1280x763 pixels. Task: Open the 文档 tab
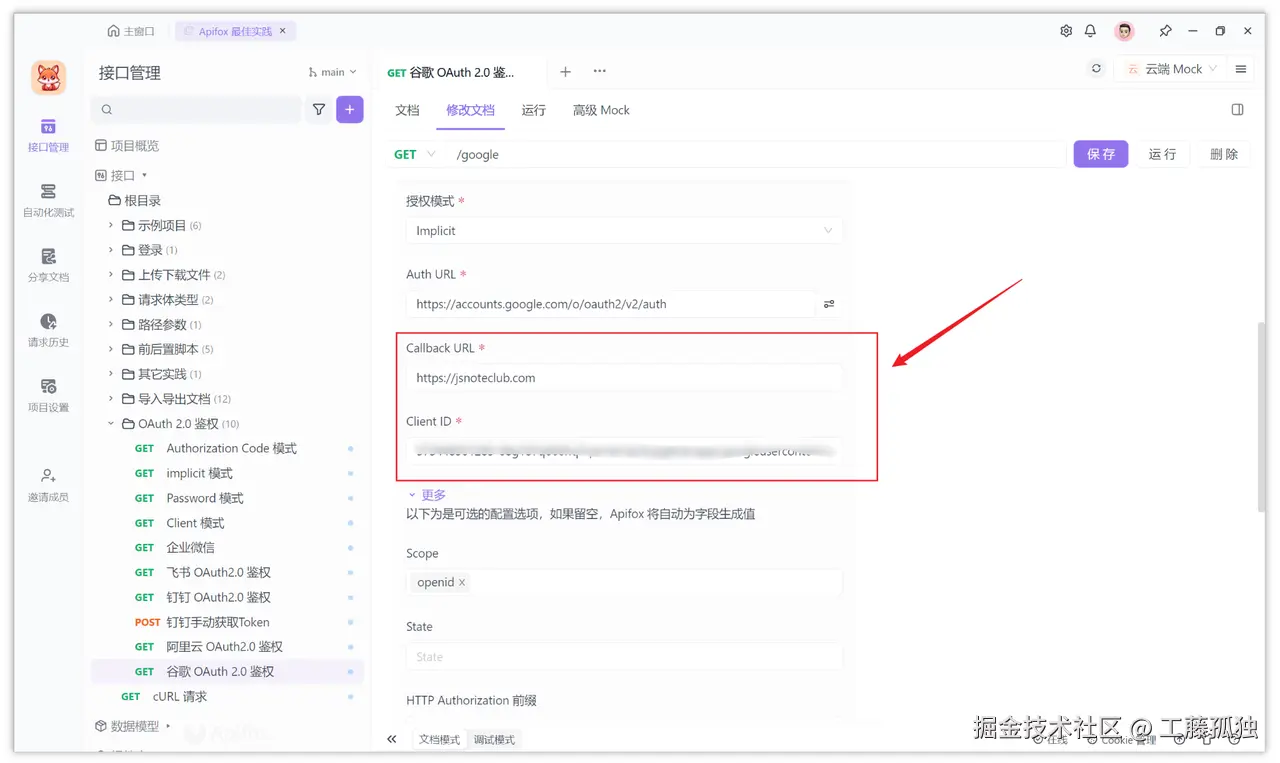point(407,110)
